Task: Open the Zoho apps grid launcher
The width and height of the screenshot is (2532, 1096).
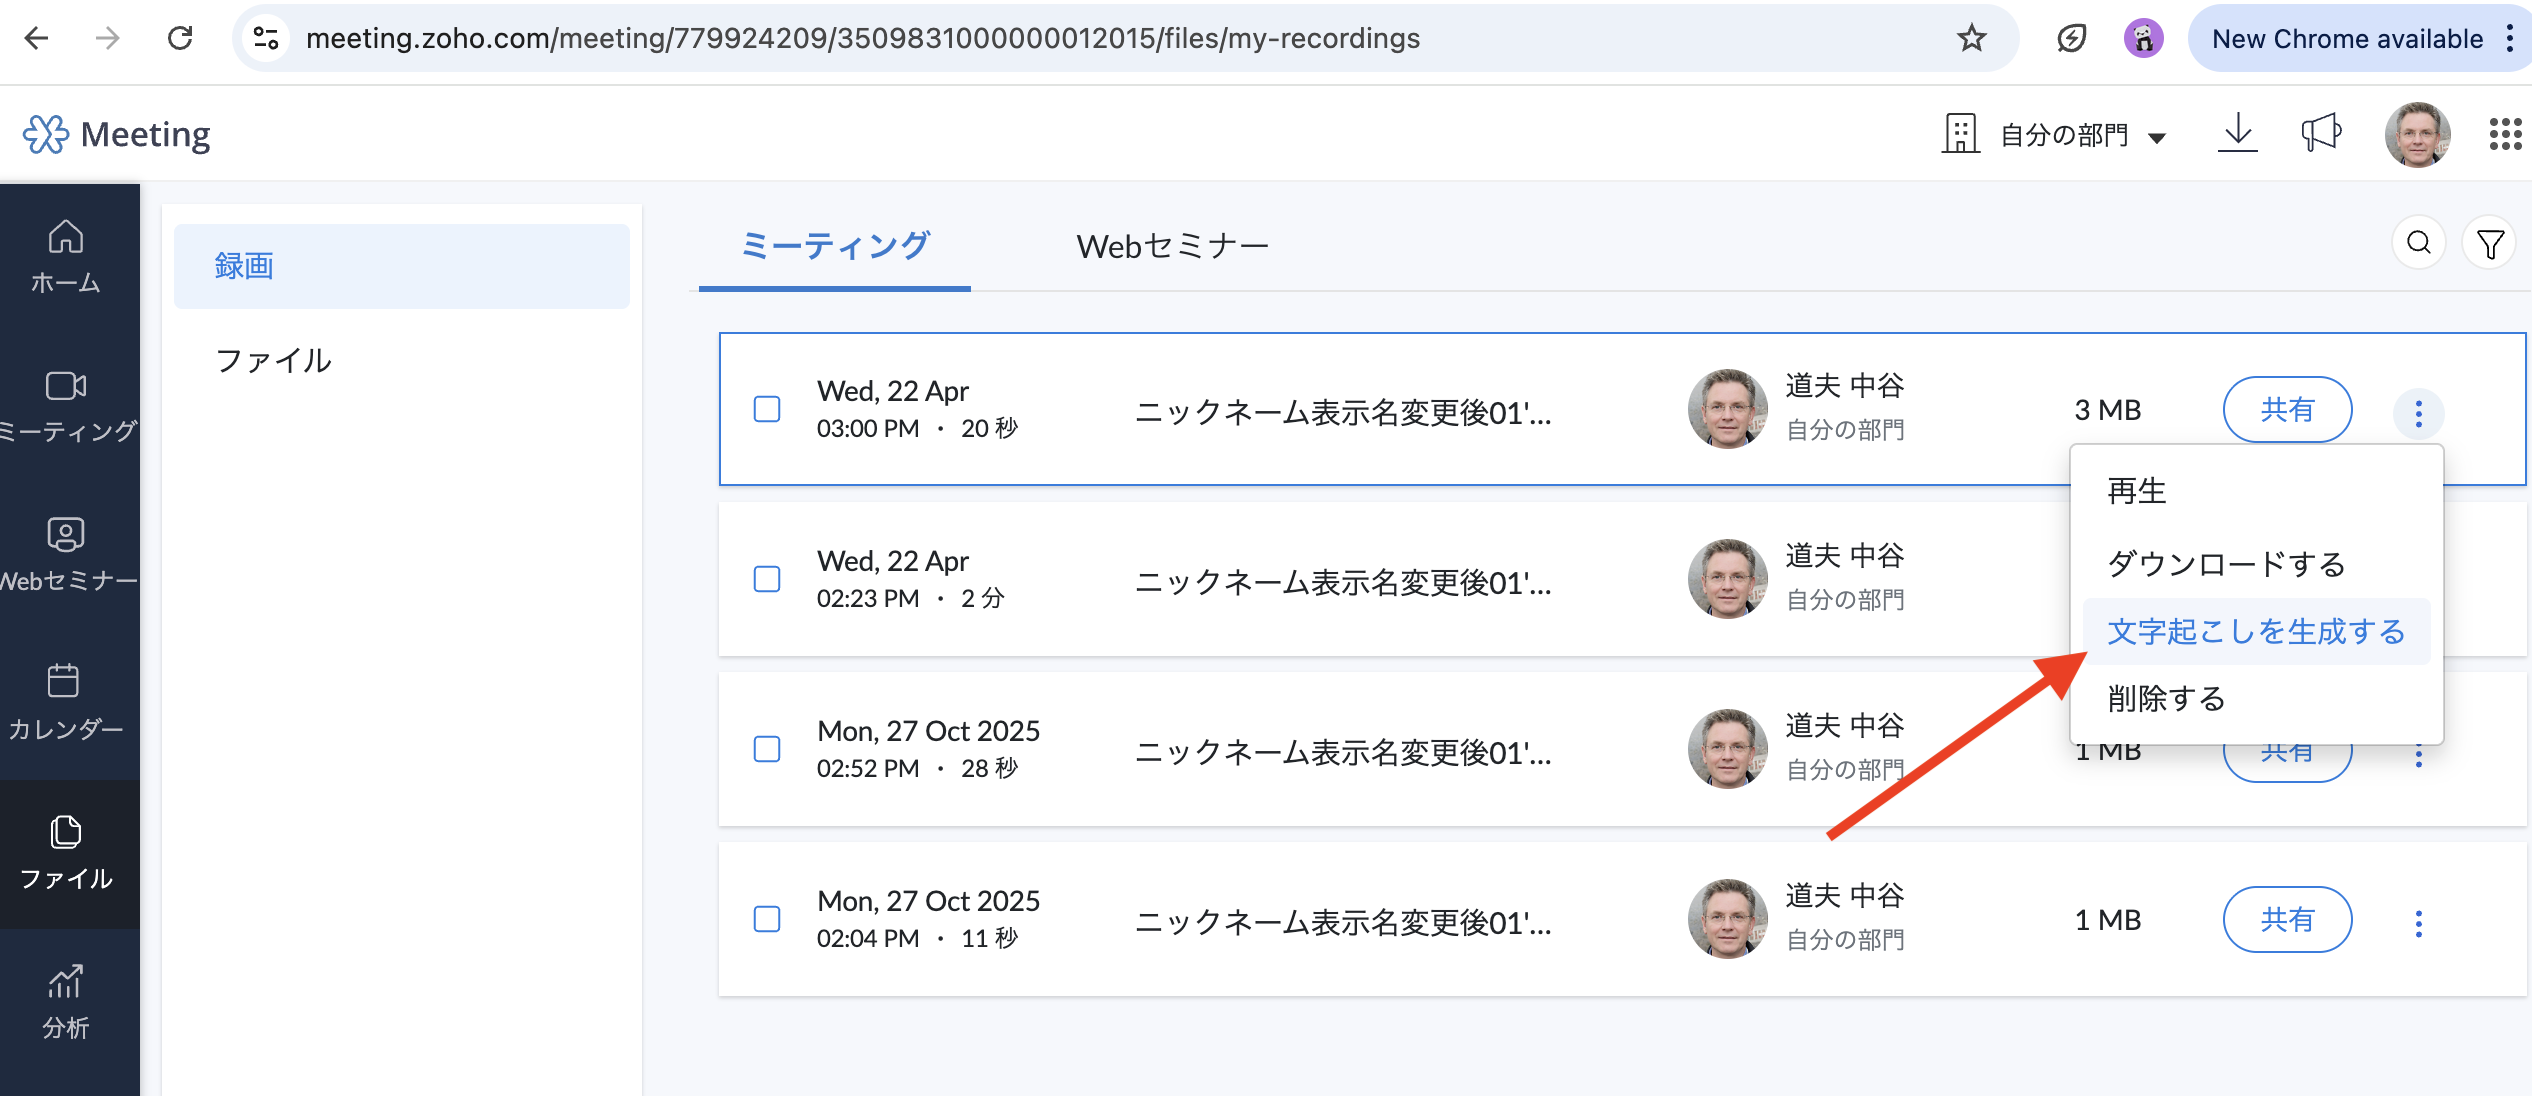Action: 2505,134
